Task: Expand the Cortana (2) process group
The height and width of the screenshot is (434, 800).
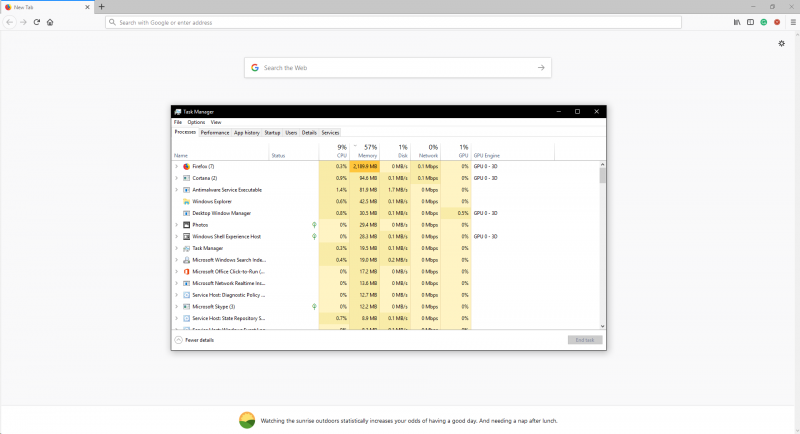Action: click(177, 178)
